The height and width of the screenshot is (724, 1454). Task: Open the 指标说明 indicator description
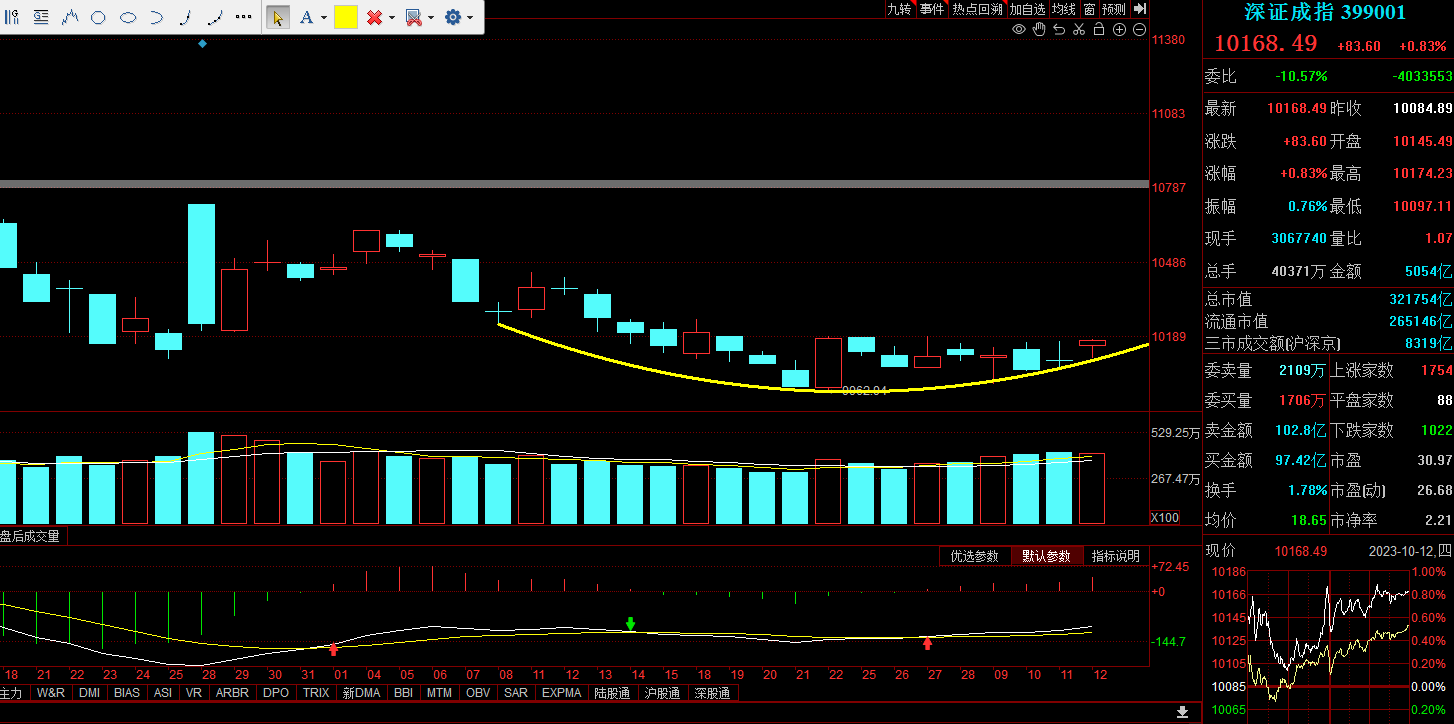click(x=1115, y=556)
